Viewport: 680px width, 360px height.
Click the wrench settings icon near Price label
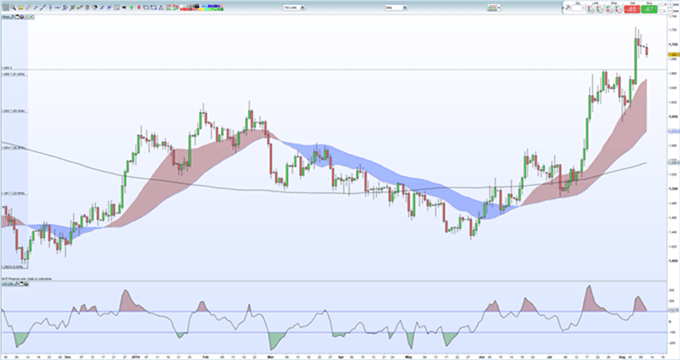click(13, 17)
